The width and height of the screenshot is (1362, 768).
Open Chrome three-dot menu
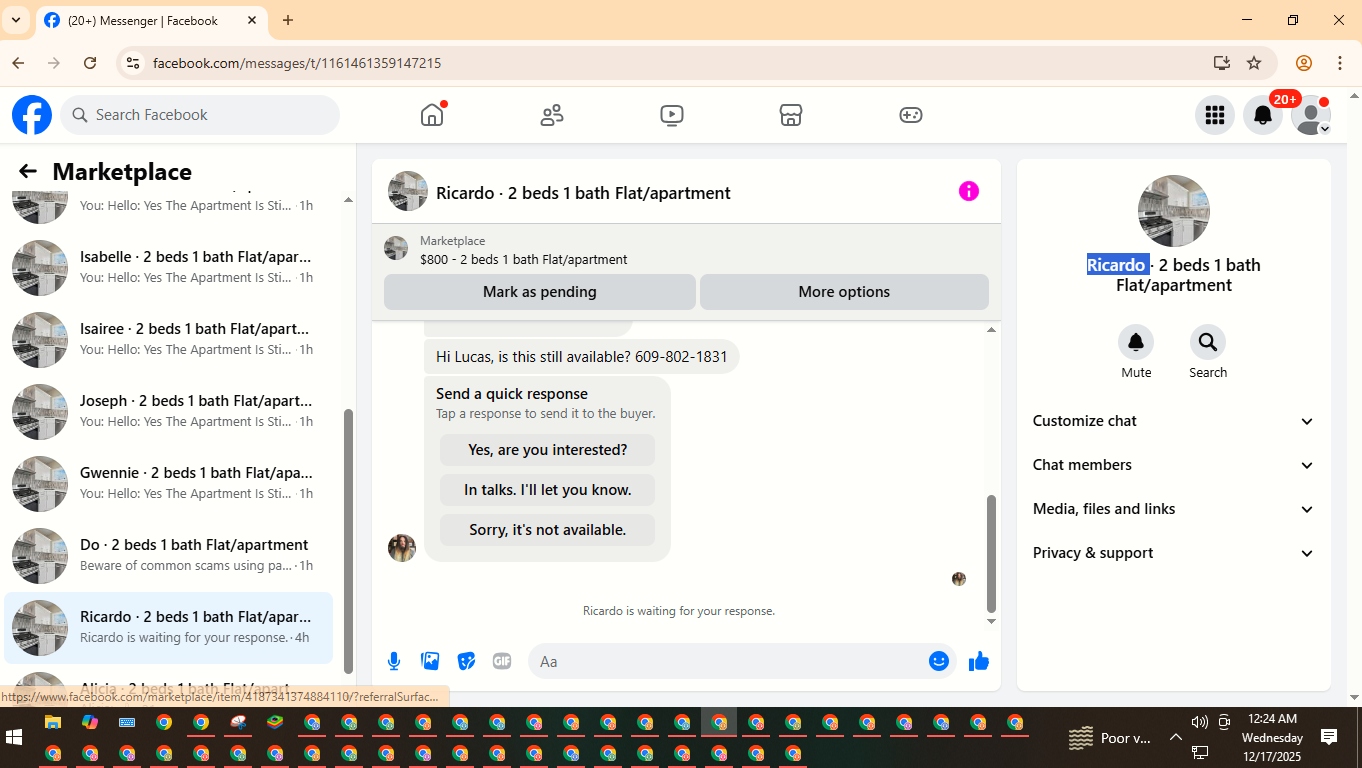1340,63
